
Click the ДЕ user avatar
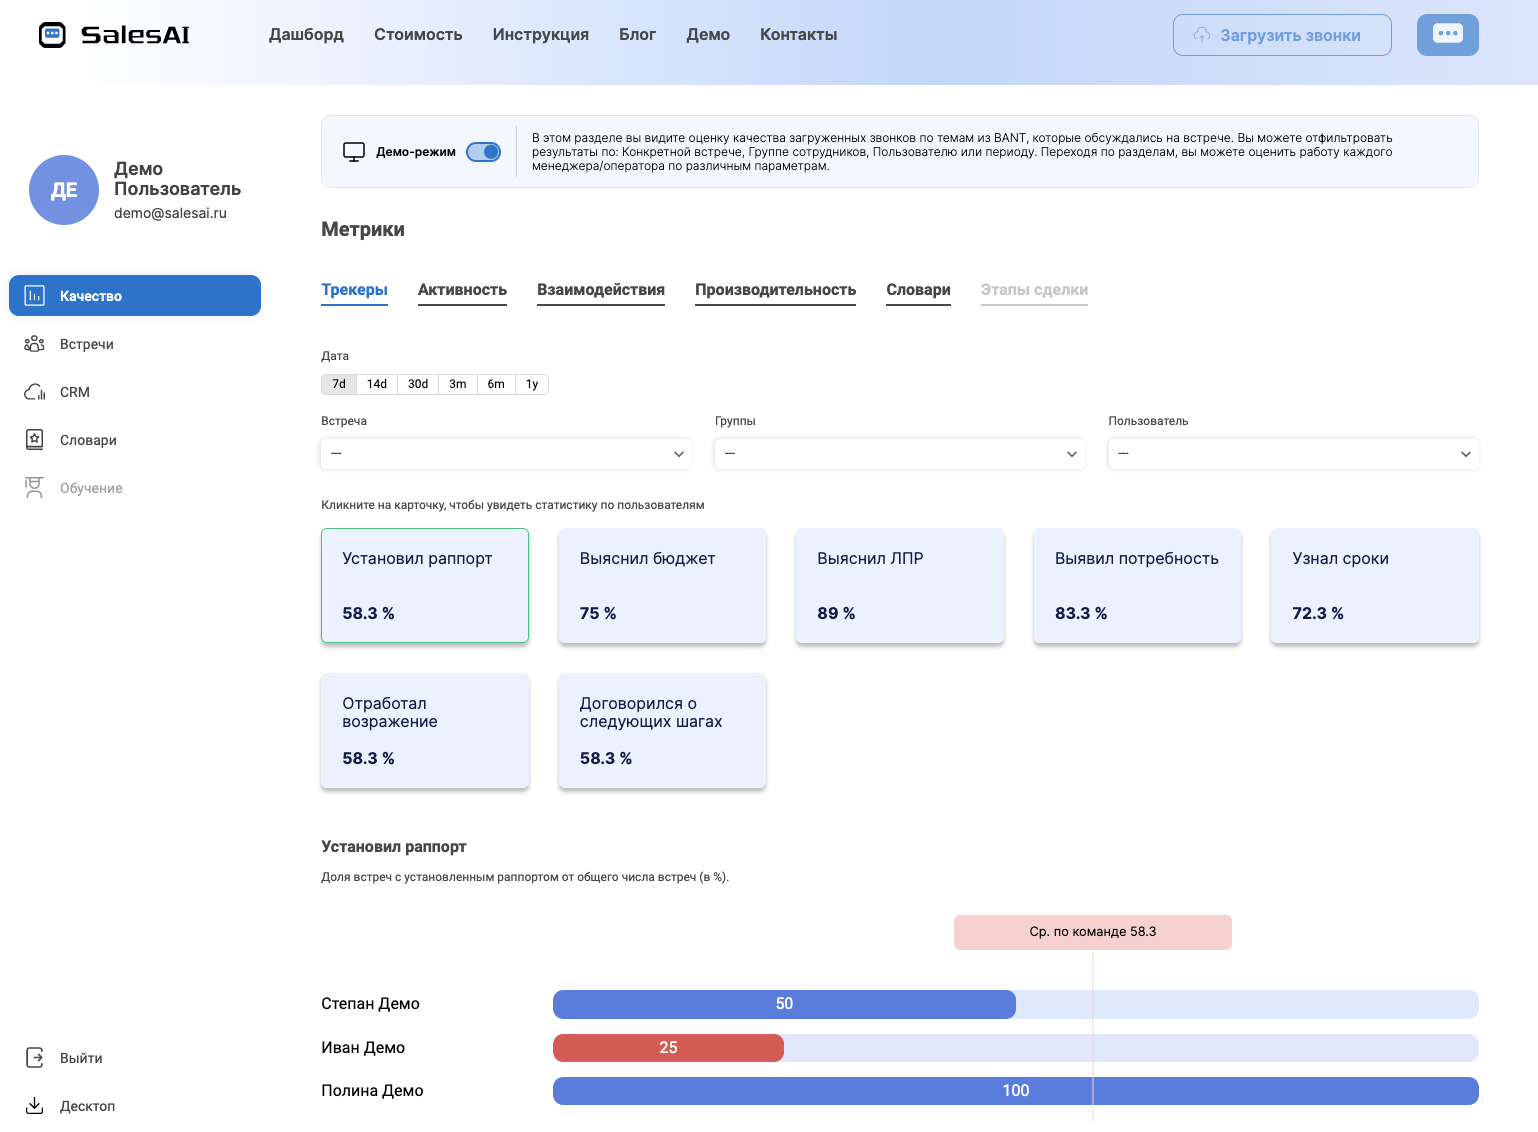(64, 190)
